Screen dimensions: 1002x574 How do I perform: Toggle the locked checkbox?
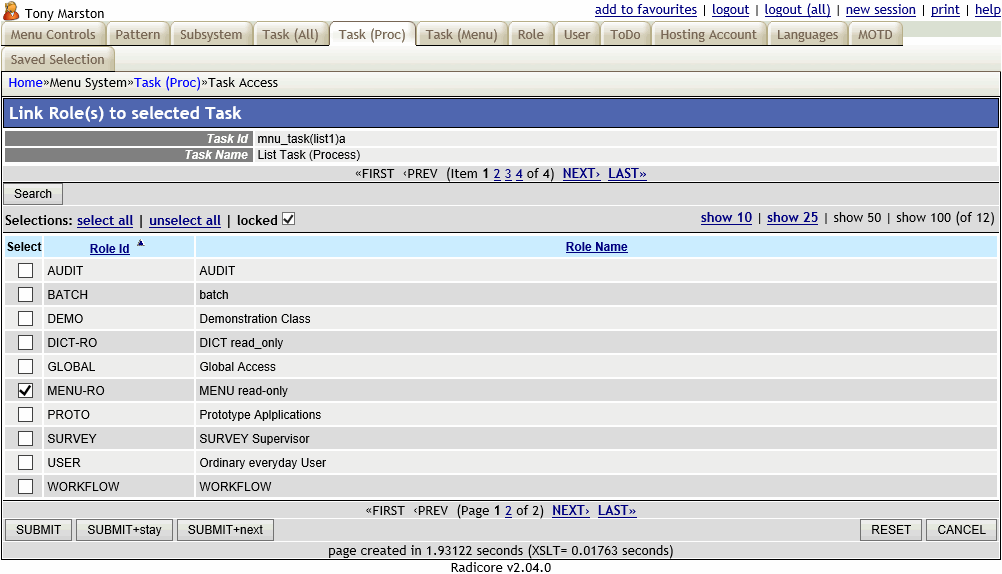(289, 220)
